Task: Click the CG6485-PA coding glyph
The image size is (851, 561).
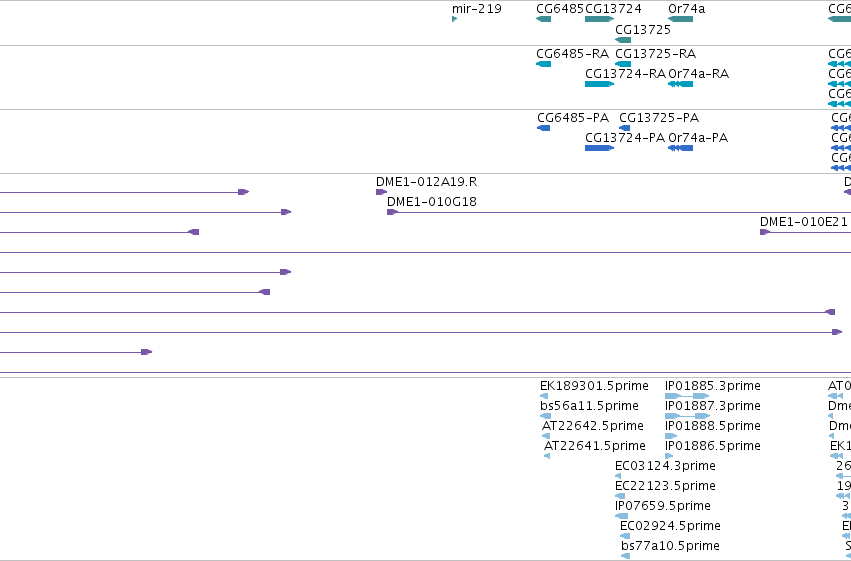Action: point(543,128)
